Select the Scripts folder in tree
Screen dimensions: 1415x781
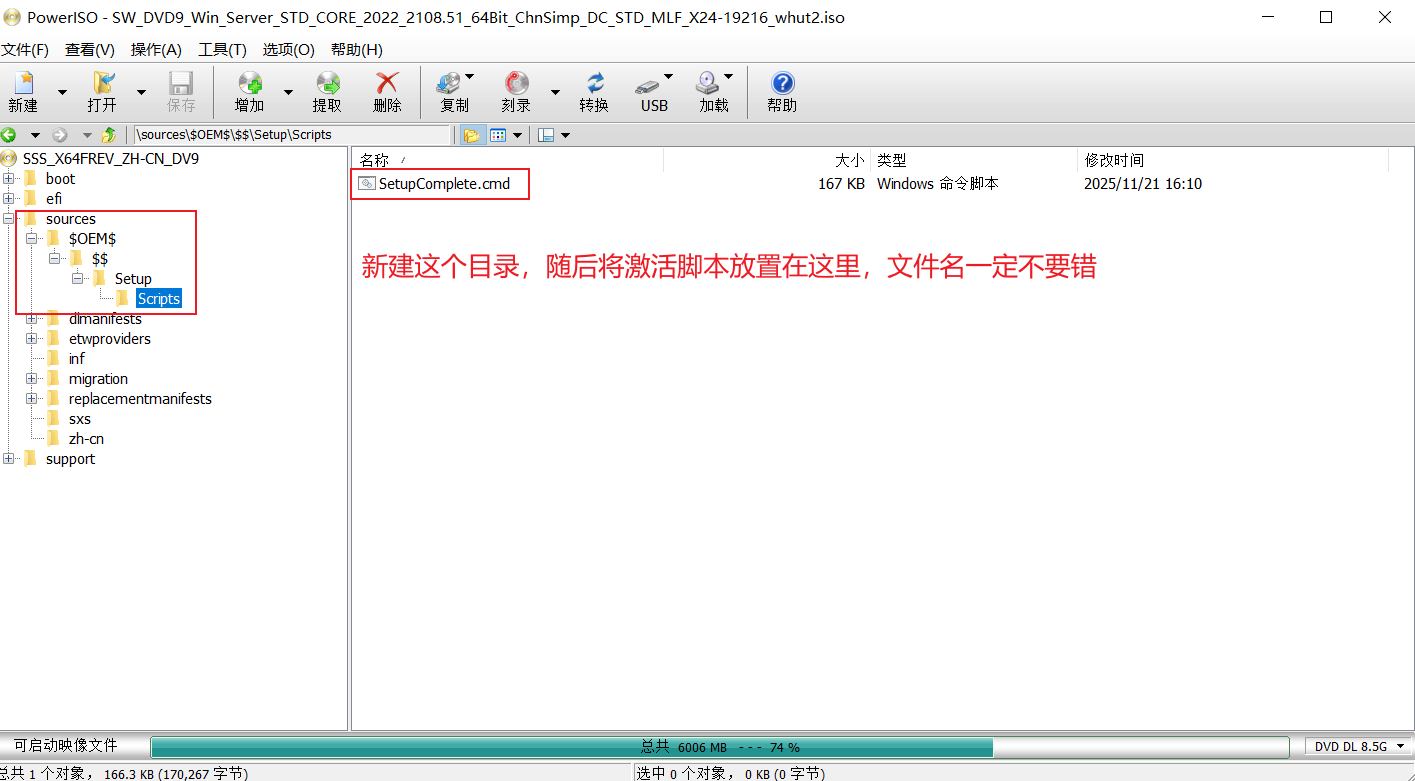pyautogui.click(x=159, y=299)
